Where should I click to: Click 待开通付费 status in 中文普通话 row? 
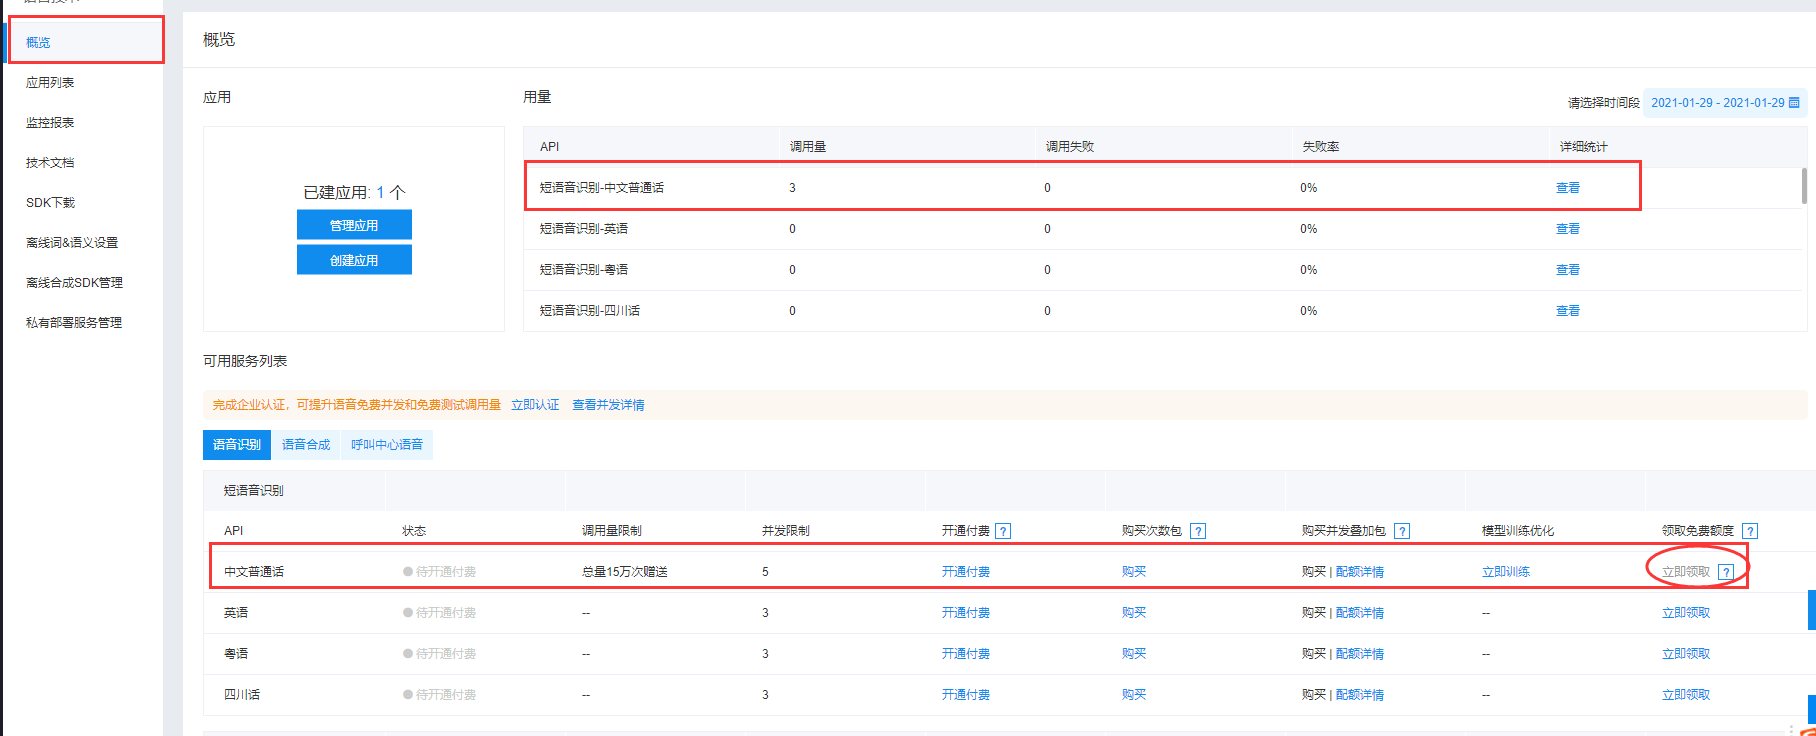[x=439, y=572]
